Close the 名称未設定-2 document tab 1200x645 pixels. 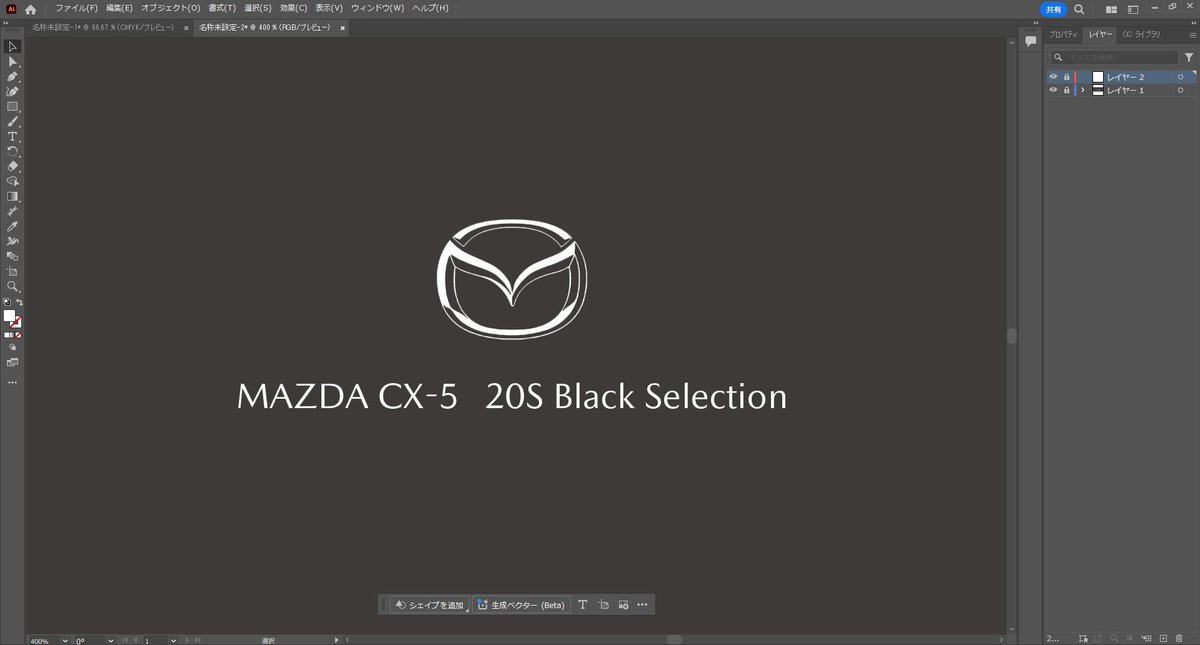click(343, 28)
